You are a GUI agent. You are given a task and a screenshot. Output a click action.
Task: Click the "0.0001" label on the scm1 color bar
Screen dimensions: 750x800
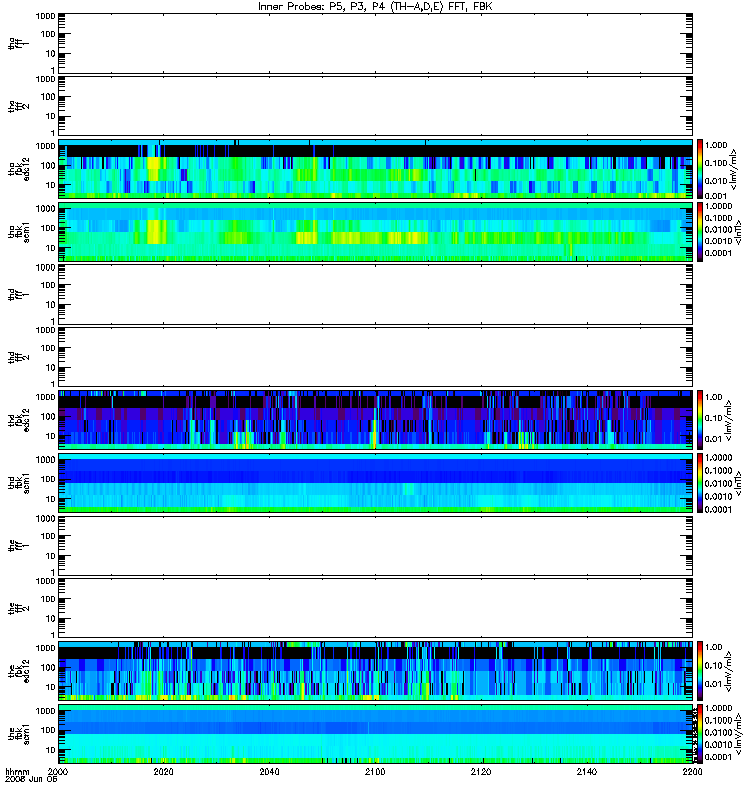click(x=718, y=757)
